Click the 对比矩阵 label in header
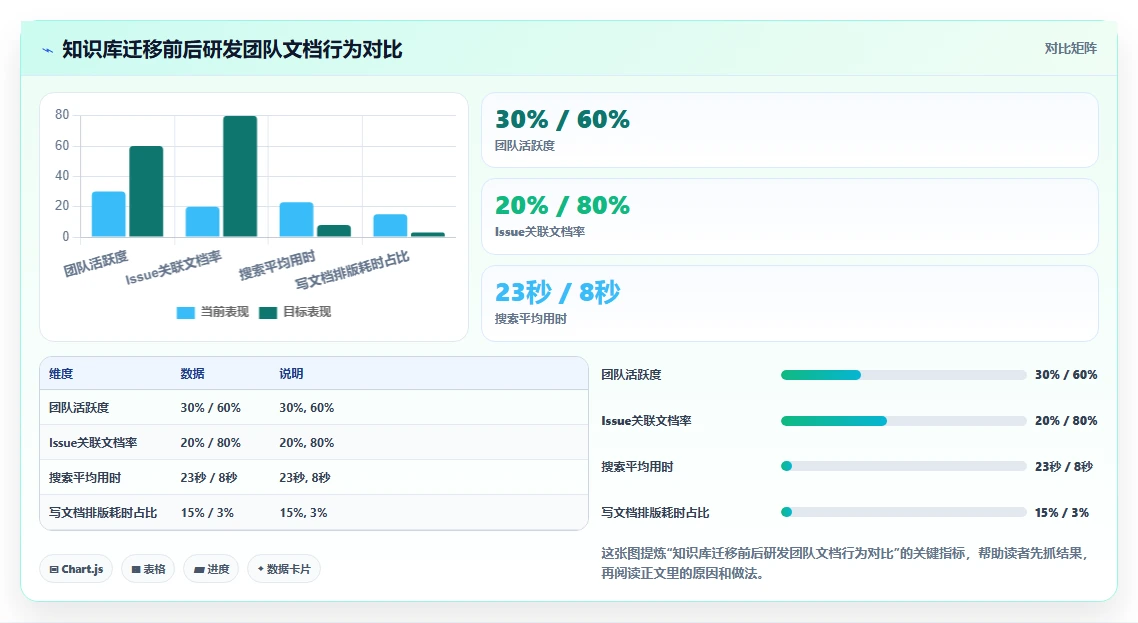 1071,49
